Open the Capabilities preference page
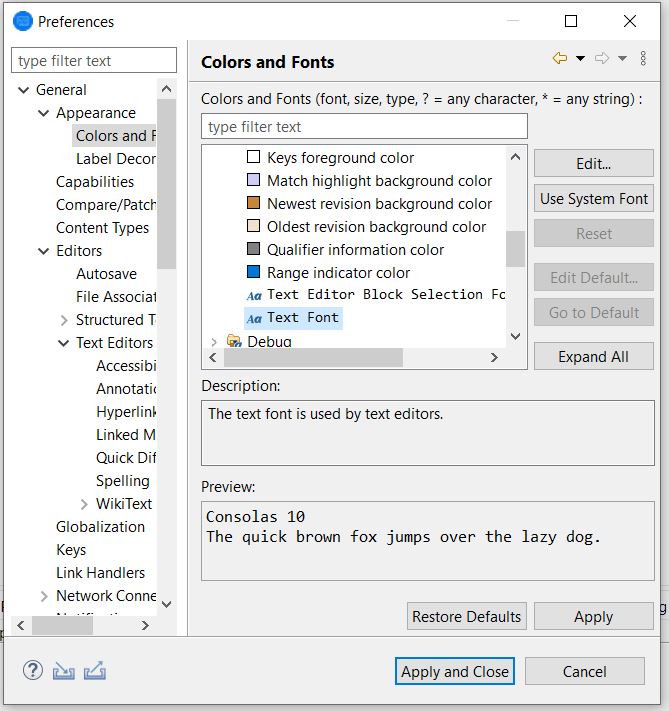This screenshot has width=669, height=711. pos(95,182)
